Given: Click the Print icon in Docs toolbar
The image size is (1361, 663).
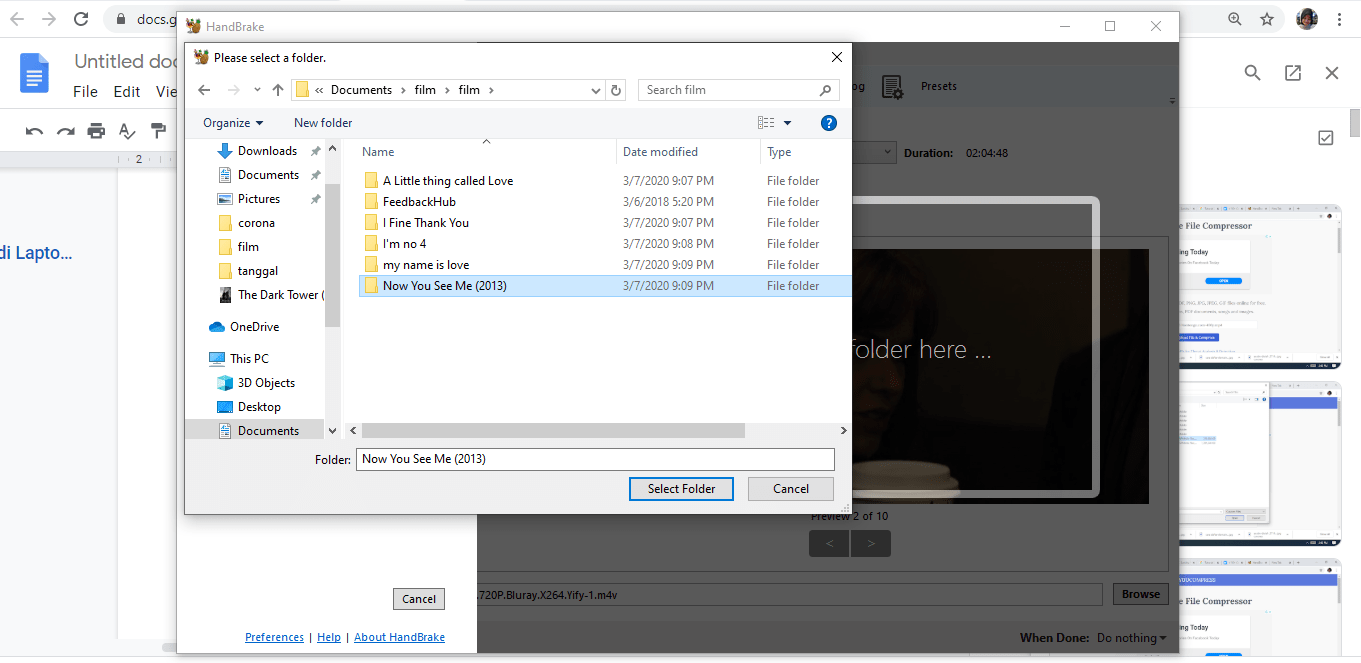Looking at the screenshot, I should (x=96, y=130).
